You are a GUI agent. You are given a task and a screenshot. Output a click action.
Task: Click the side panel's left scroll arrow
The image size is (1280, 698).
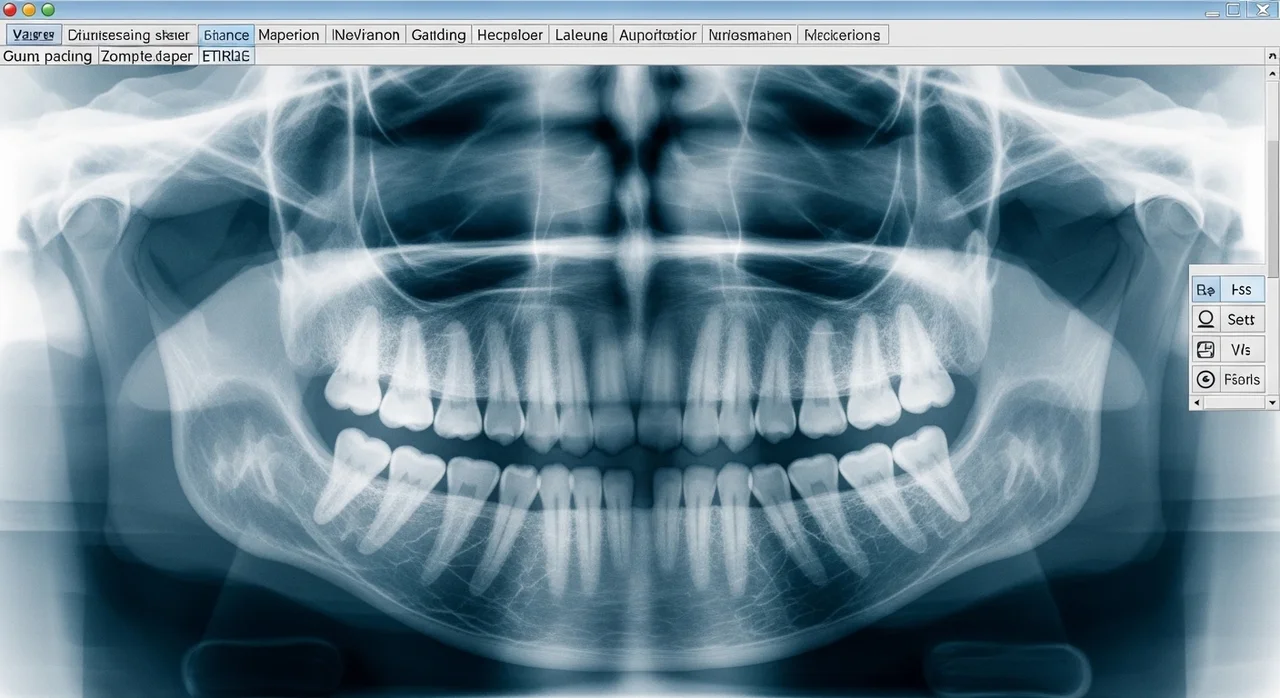click(x=1196, y=403)
